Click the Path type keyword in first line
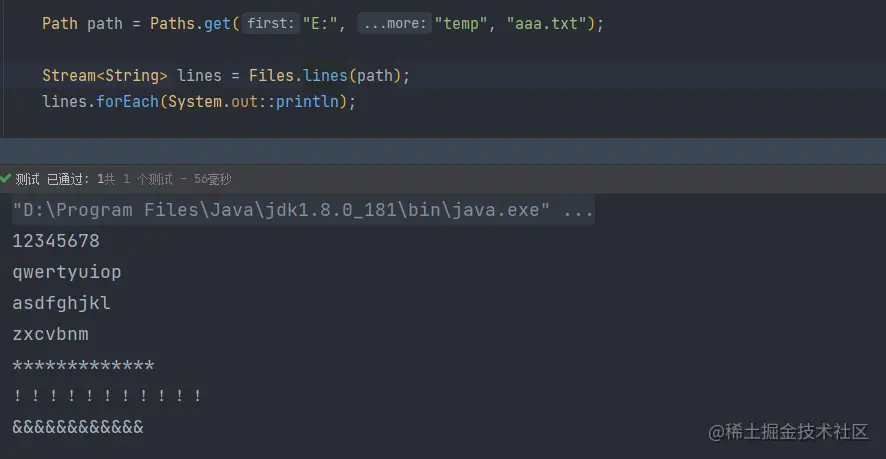This screenshot has width=886, height=459. pos(60,24)
